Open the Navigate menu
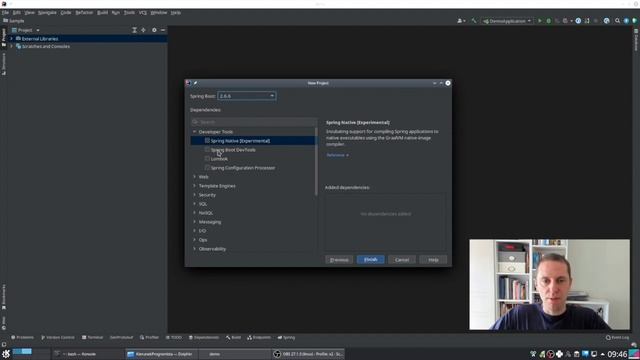Viewport: 640px width, 360px height. [47, 13]
